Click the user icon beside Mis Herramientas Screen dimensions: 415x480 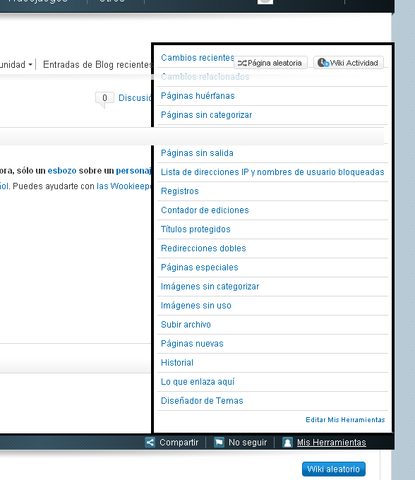click(287, 442)
